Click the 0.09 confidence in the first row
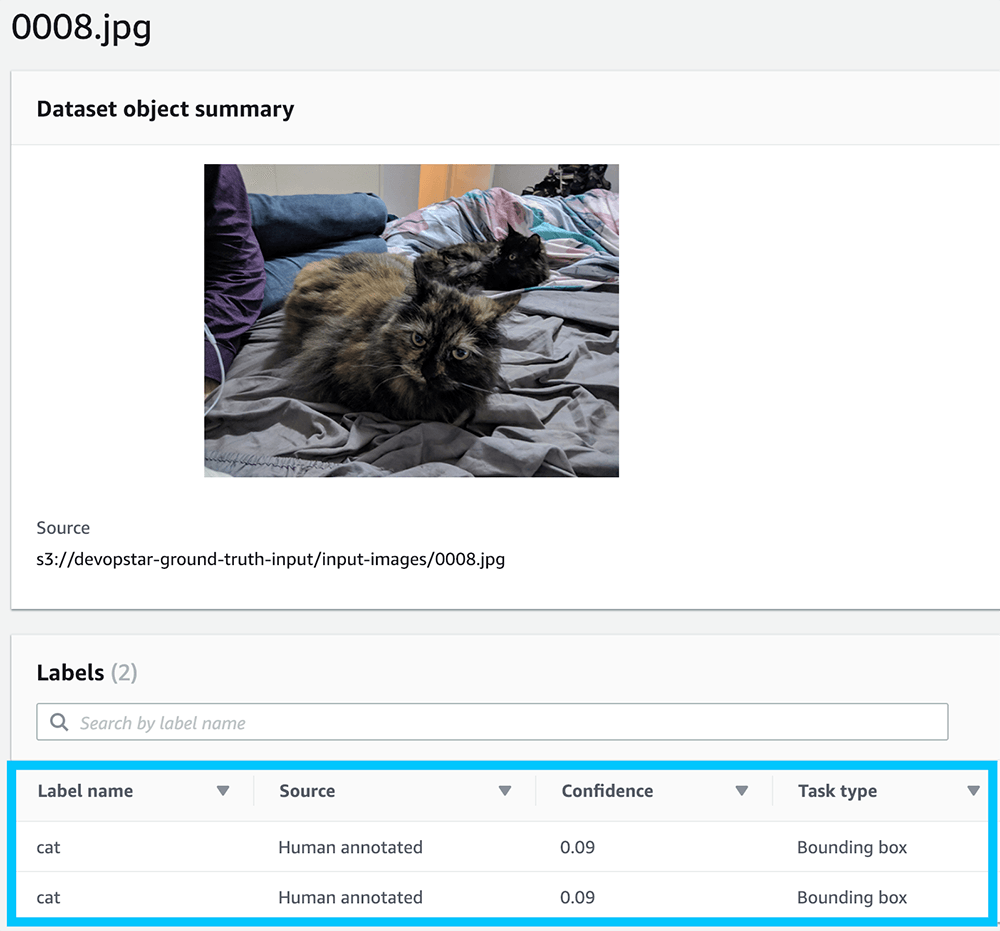The image size is (1000, 931). pos(577,847)
